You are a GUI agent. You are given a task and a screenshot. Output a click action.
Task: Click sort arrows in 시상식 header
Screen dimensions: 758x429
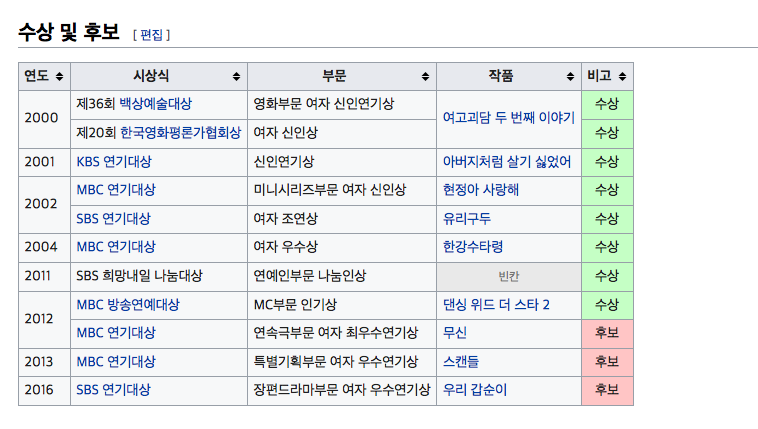coord(236,77)
